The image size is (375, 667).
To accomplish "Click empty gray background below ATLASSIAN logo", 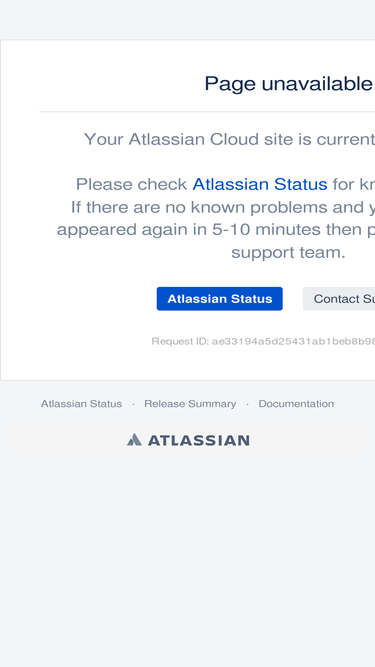I will (x=187, y=553).
